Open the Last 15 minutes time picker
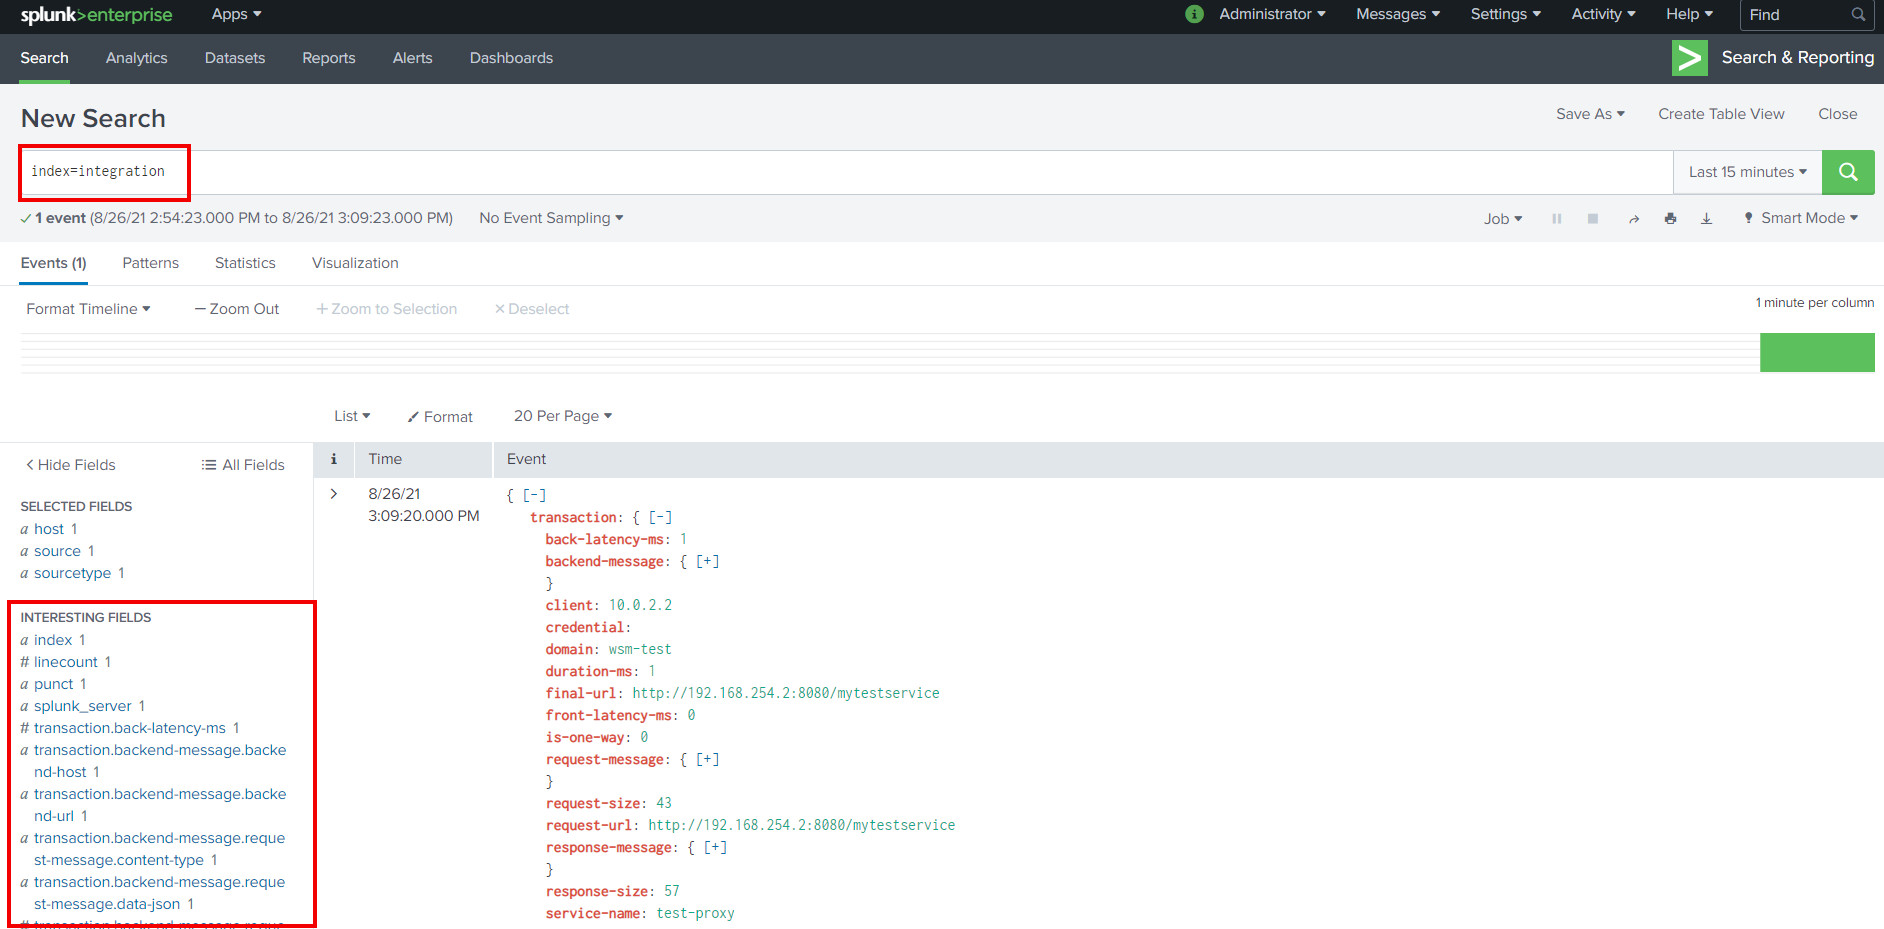Screen dimensions: 1884x929 tap(1747, 172)
